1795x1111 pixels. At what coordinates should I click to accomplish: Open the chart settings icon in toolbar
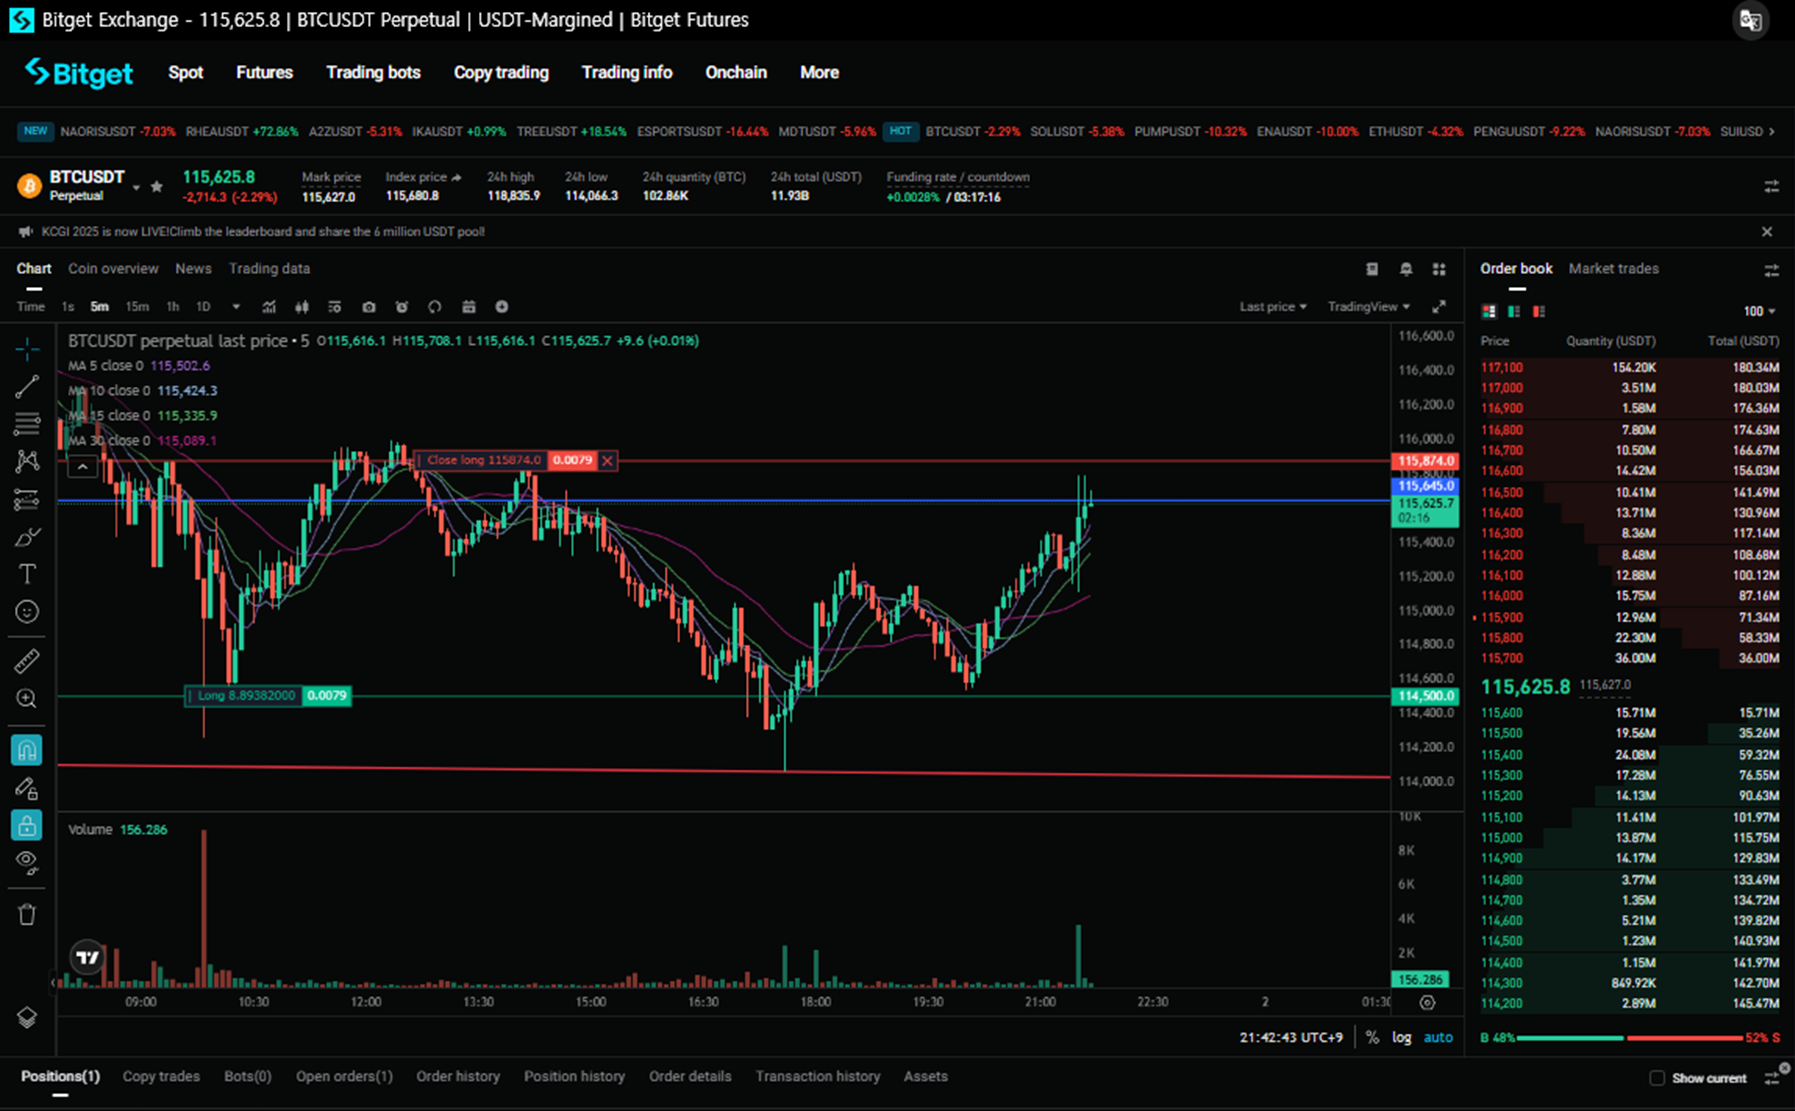(x=335, y=307)
